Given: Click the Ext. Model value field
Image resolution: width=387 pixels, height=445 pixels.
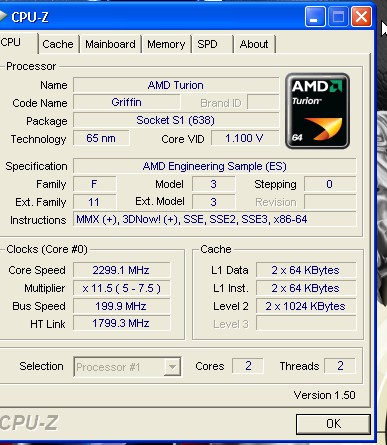Looking at the screenshot, I should point(214,202).
